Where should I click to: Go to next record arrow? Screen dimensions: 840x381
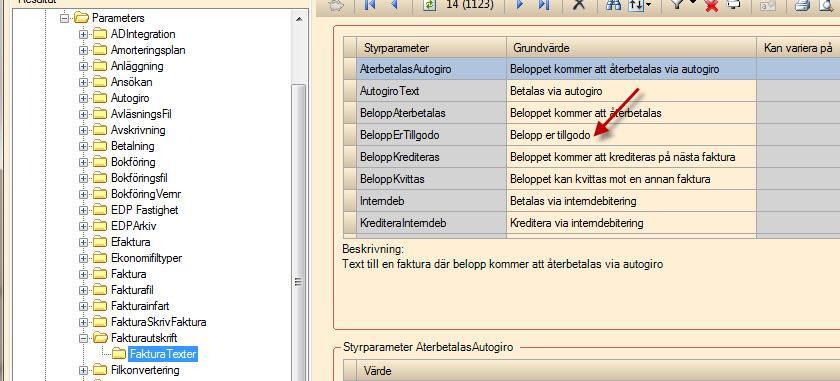[520, 5]
